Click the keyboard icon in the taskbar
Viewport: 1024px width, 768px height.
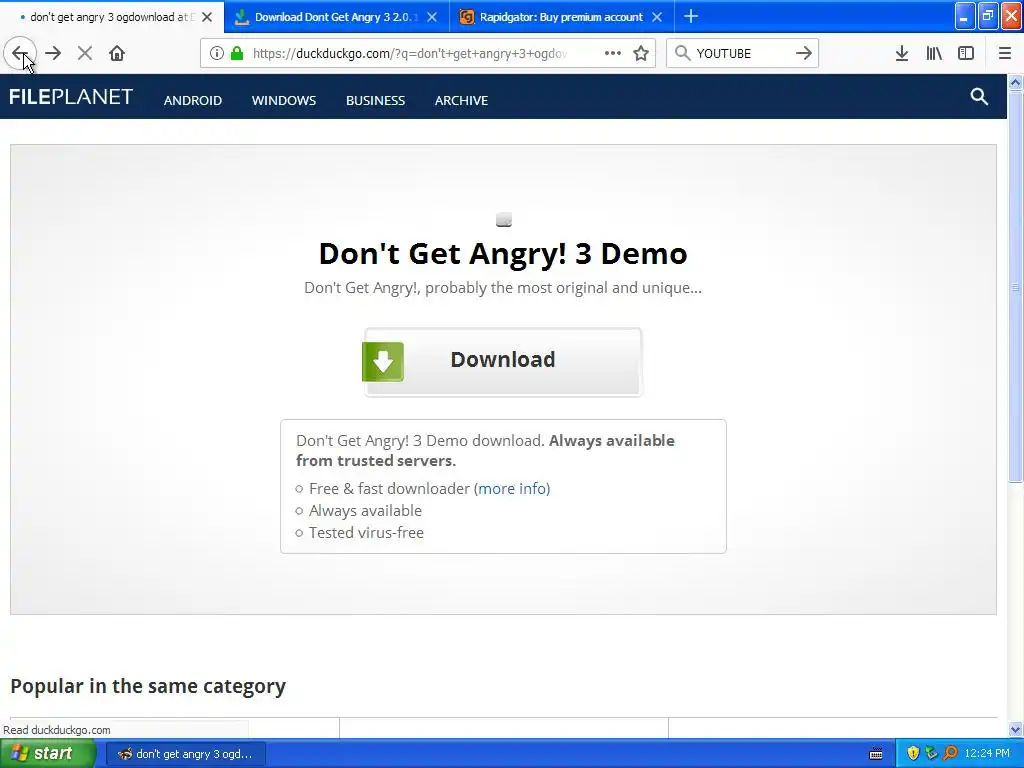click(876, 754)
